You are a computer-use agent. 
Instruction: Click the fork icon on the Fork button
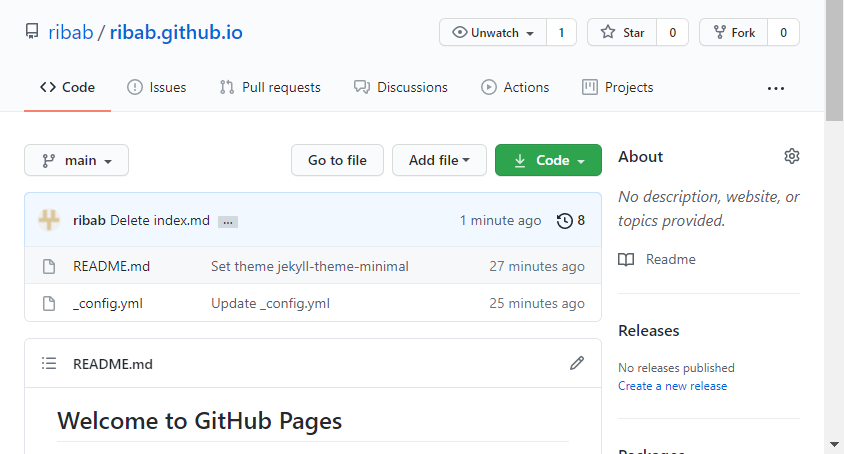720,32
